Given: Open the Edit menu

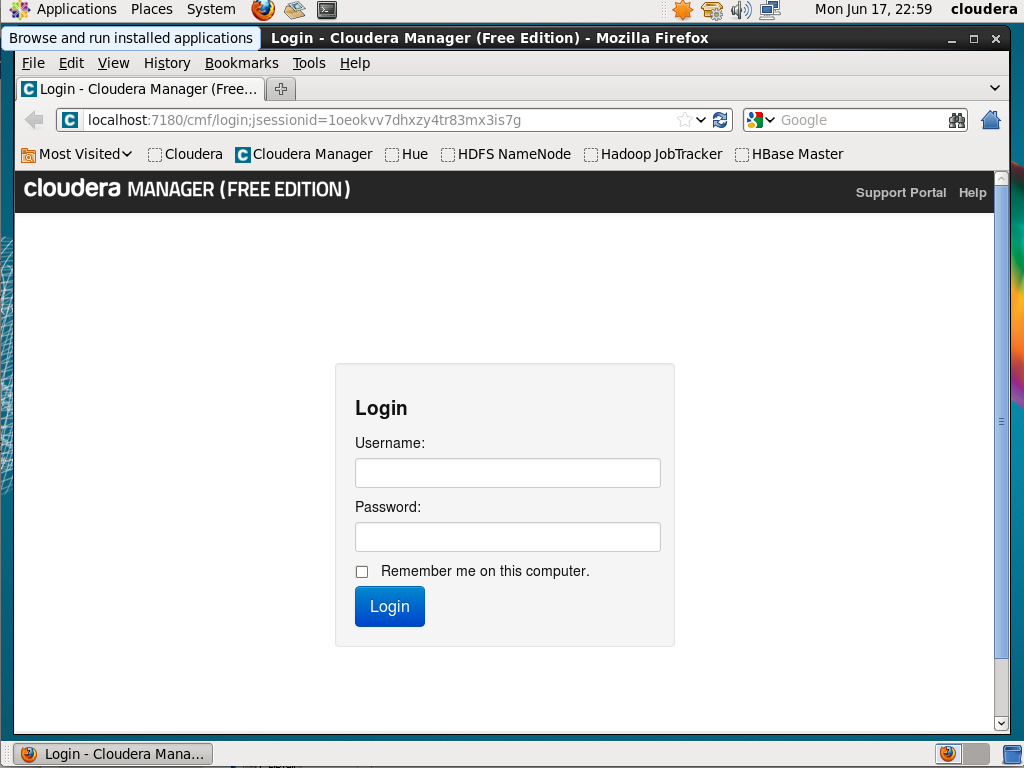Looking at the screenshot, I should pos(71,63).
